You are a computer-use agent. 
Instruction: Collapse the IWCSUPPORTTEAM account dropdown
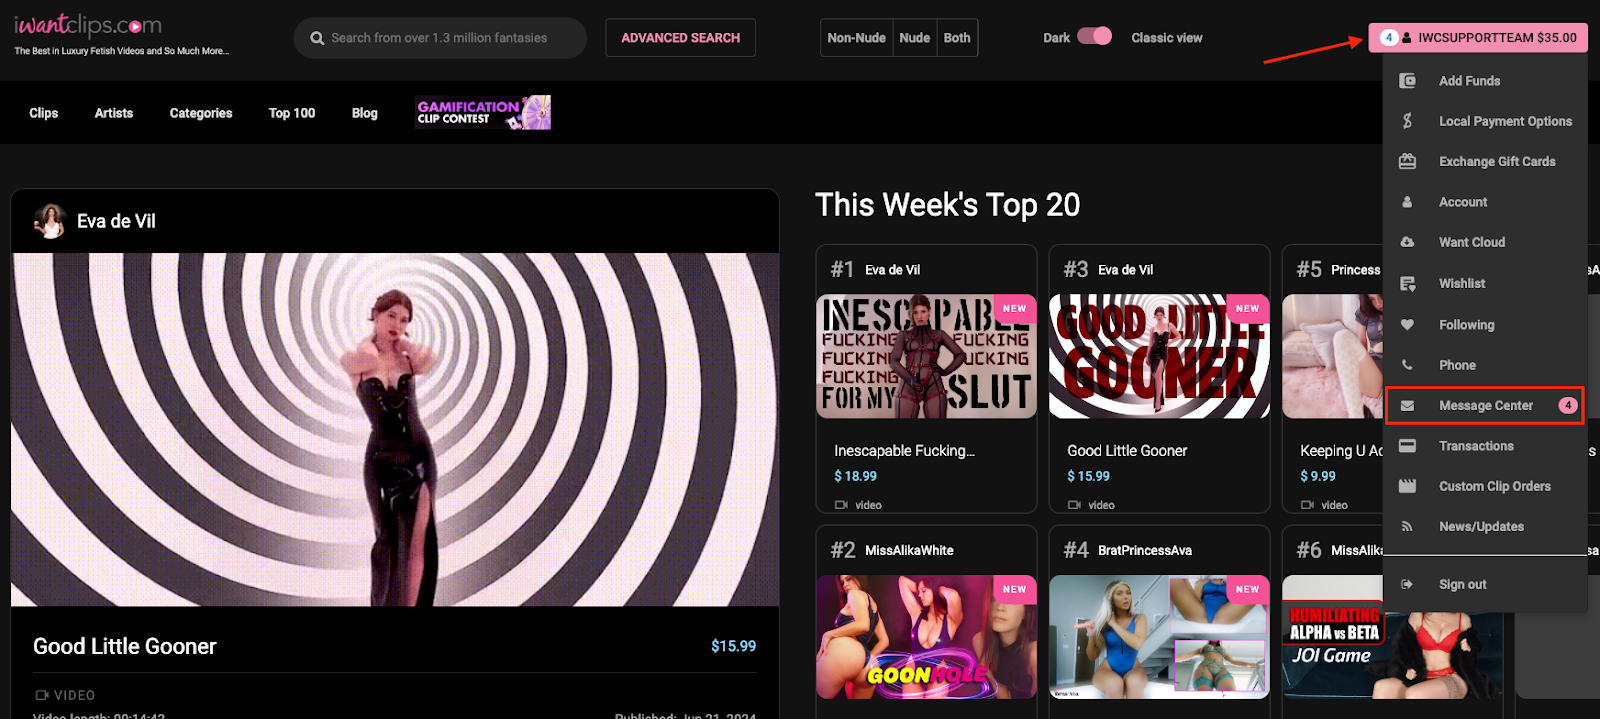[x=1478, y=38]
